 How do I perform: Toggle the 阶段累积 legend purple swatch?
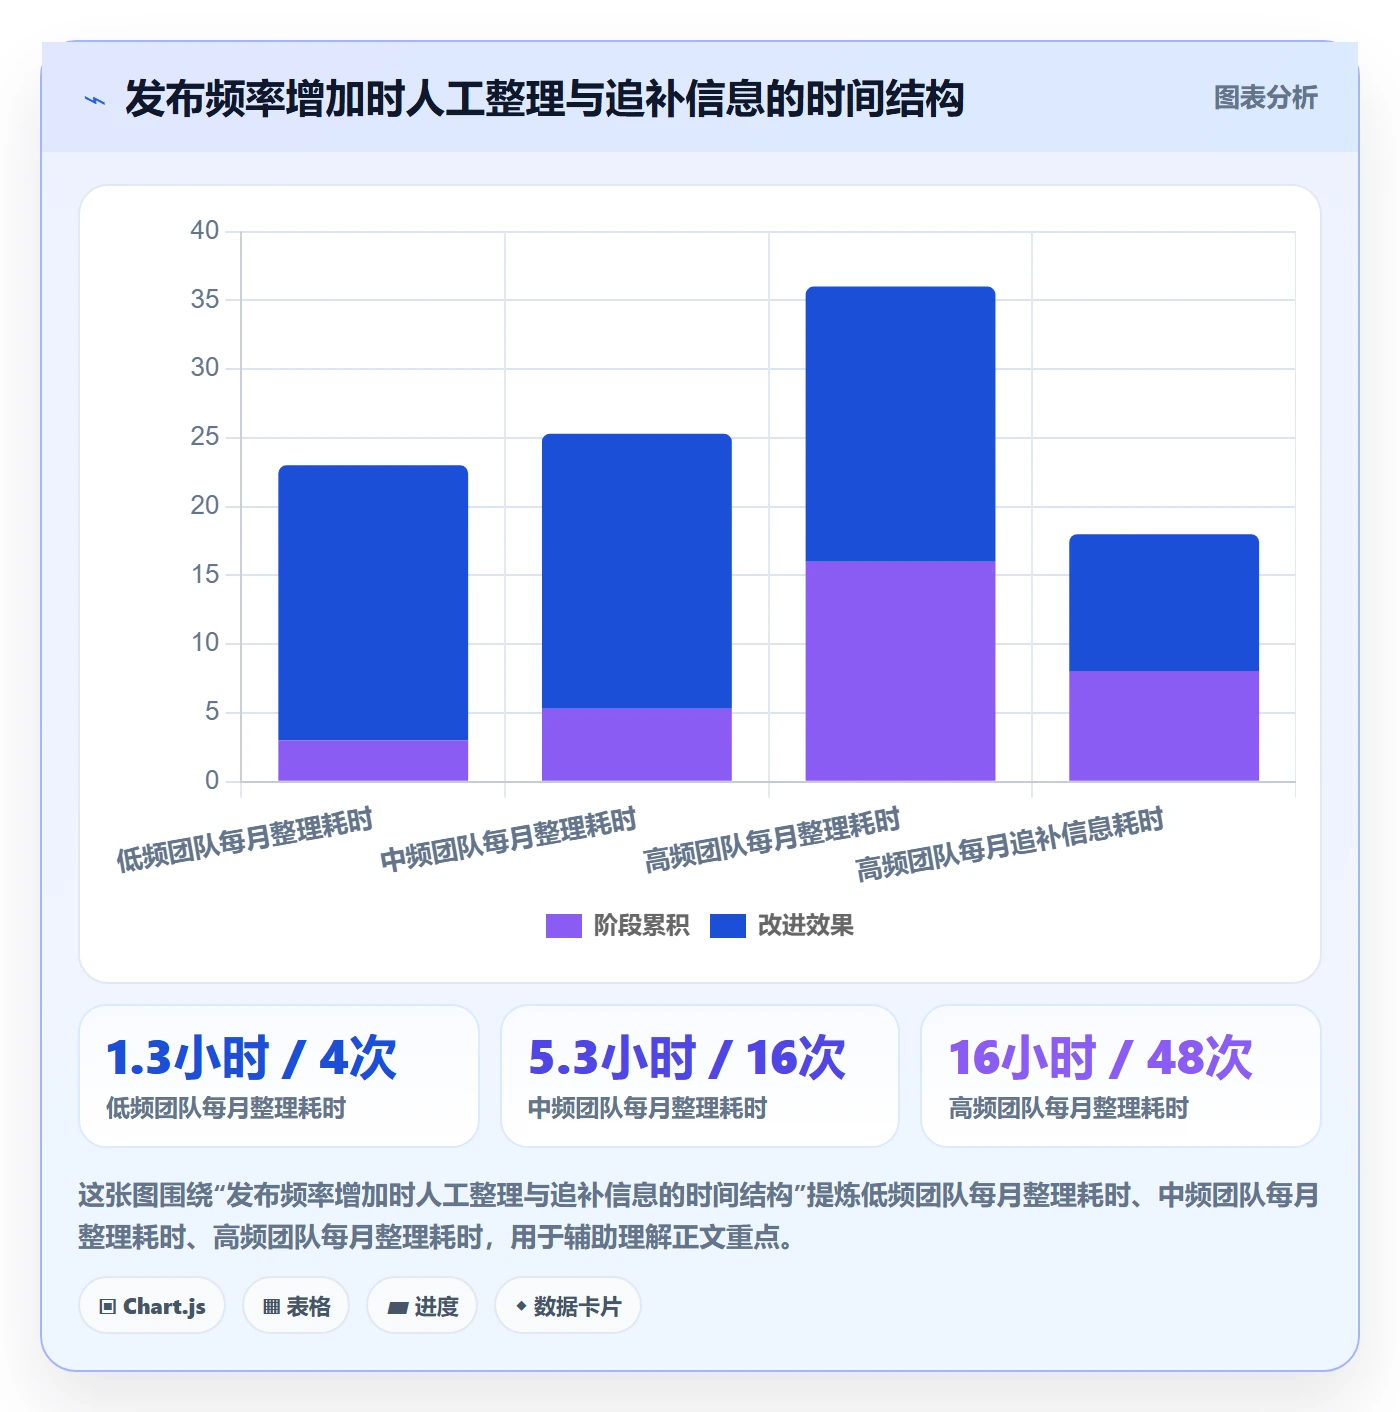point(563,926)
